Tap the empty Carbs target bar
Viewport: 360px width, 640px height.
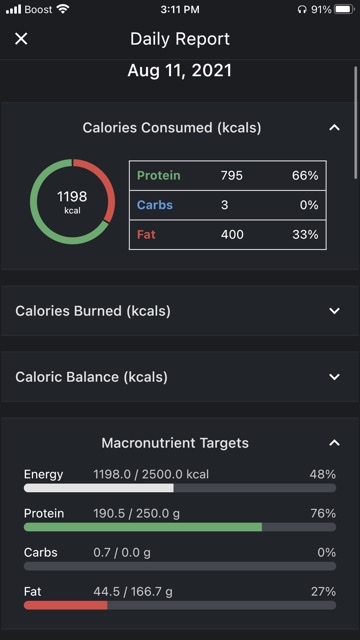click(x=180, y=566)
